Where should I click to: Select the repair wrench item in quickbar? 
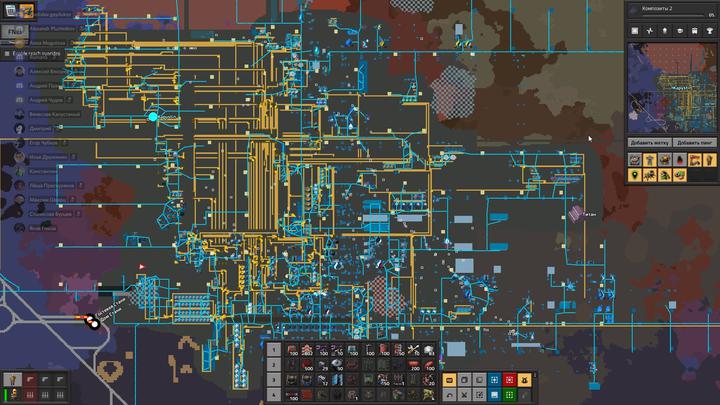[413, 350]
